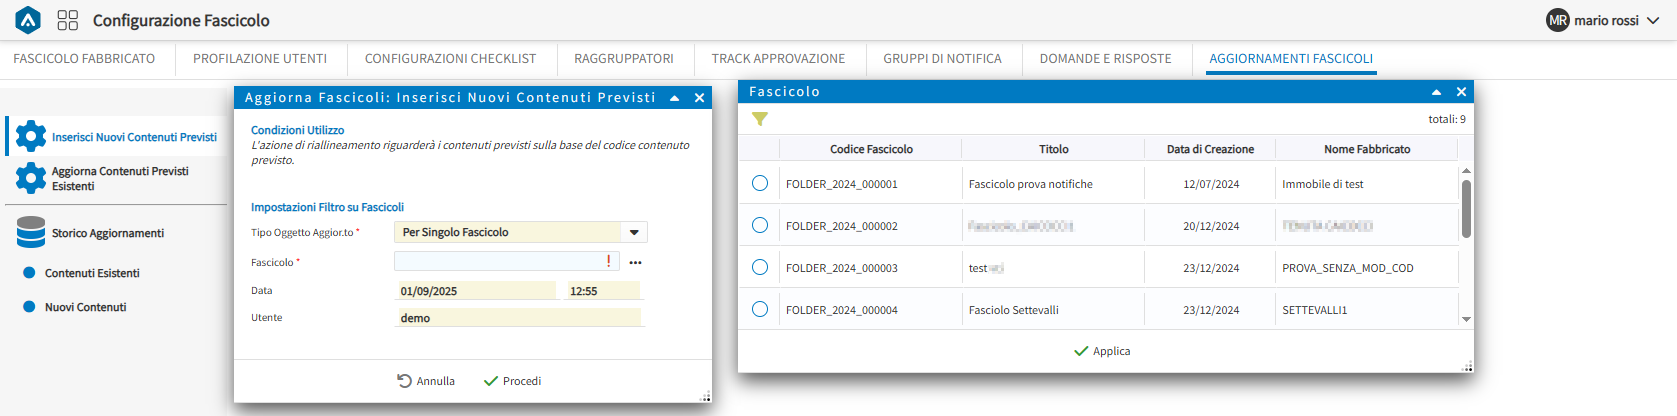The height and width of the screenshot is (416, 1677).
Task: Collapse the Fascicolo panel with the arrow
Action: pos(1436,92)
